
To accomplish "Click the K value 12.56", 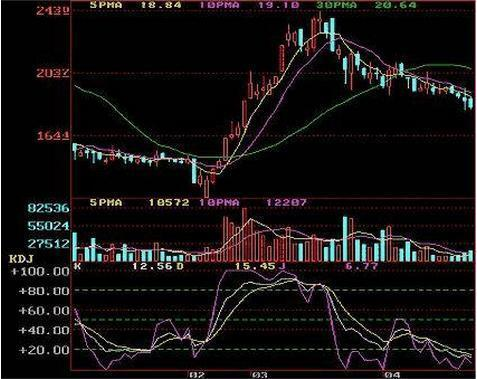I will pyautogui.click(x=152, y=266).
